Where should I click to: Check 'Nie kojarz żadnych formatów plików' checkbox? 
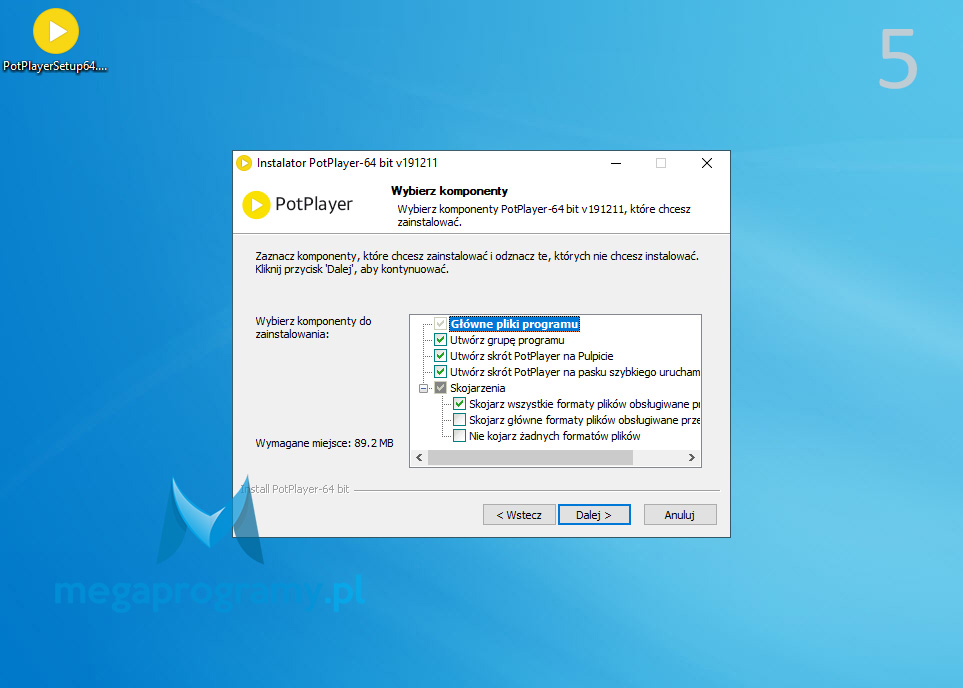pyautogui.click(x=459, y=436)
